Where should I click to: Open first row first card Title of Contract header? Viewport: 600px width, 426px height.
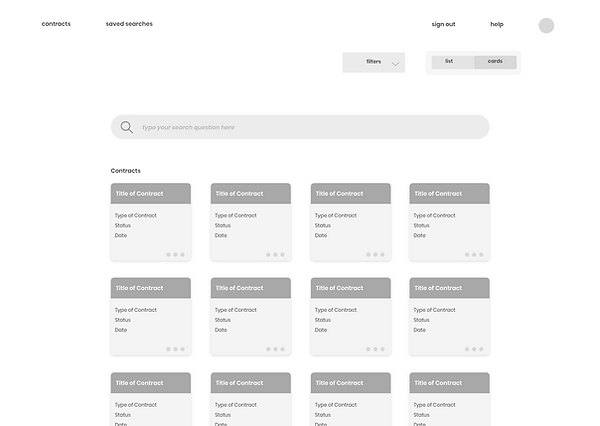coord(151,194)
